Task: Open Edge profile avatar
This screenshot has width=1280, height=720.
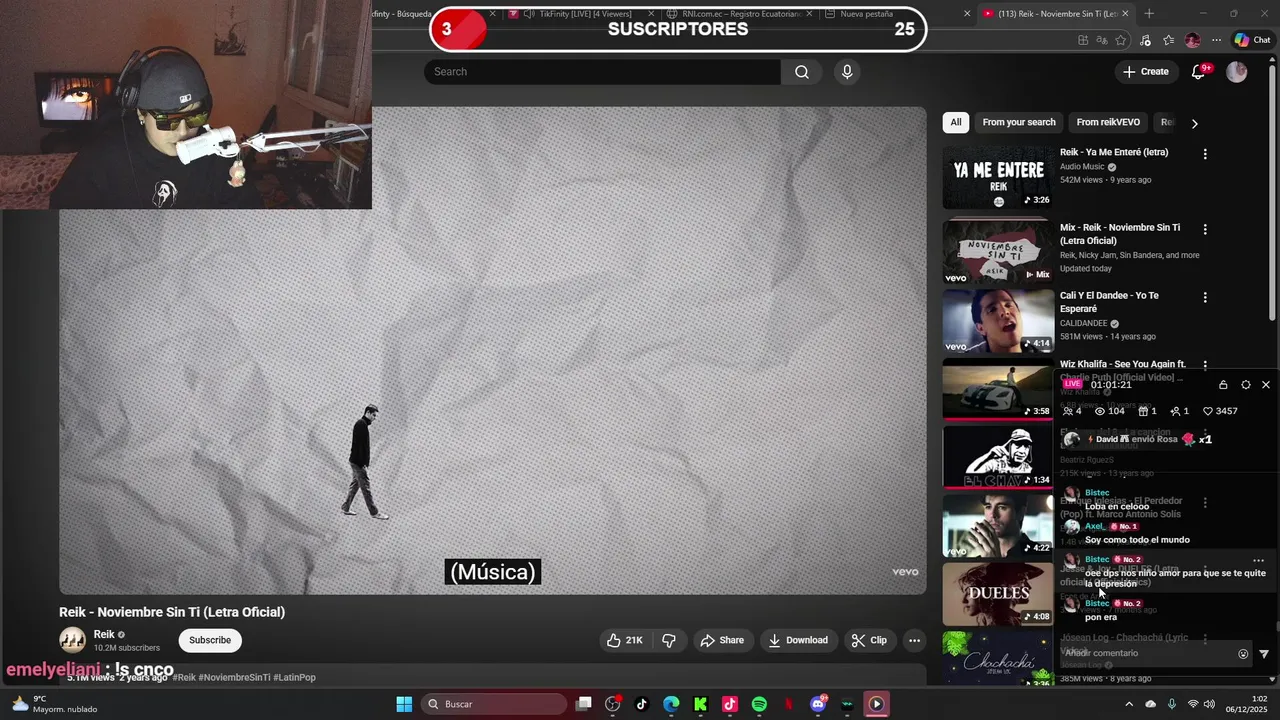Action: [x=1192, y=40]
